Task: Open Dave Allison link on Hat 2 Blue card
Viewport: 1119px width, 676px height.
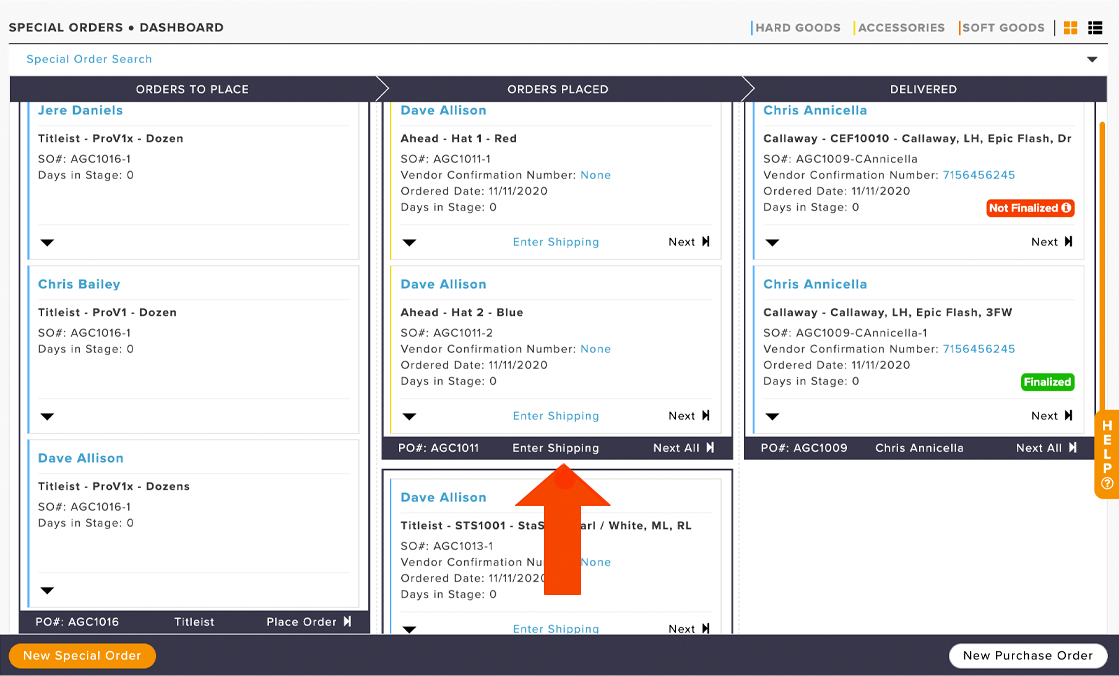Action: click(443, 284)
